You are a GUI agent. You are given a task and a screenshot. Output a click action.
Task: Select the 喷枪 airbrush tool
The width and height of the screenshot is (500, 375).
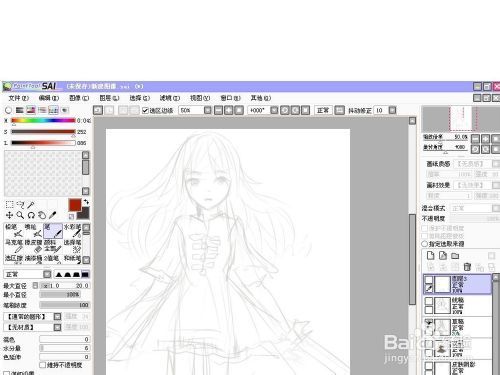coord(33,230)
